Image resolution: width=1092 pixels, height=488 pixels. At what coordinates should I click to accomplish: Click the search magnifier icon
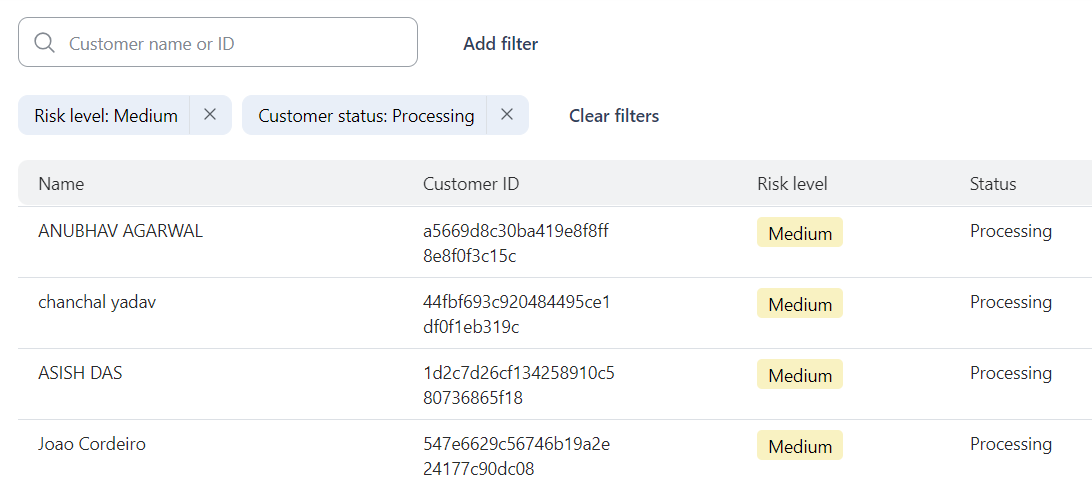[x=44, y=43]
